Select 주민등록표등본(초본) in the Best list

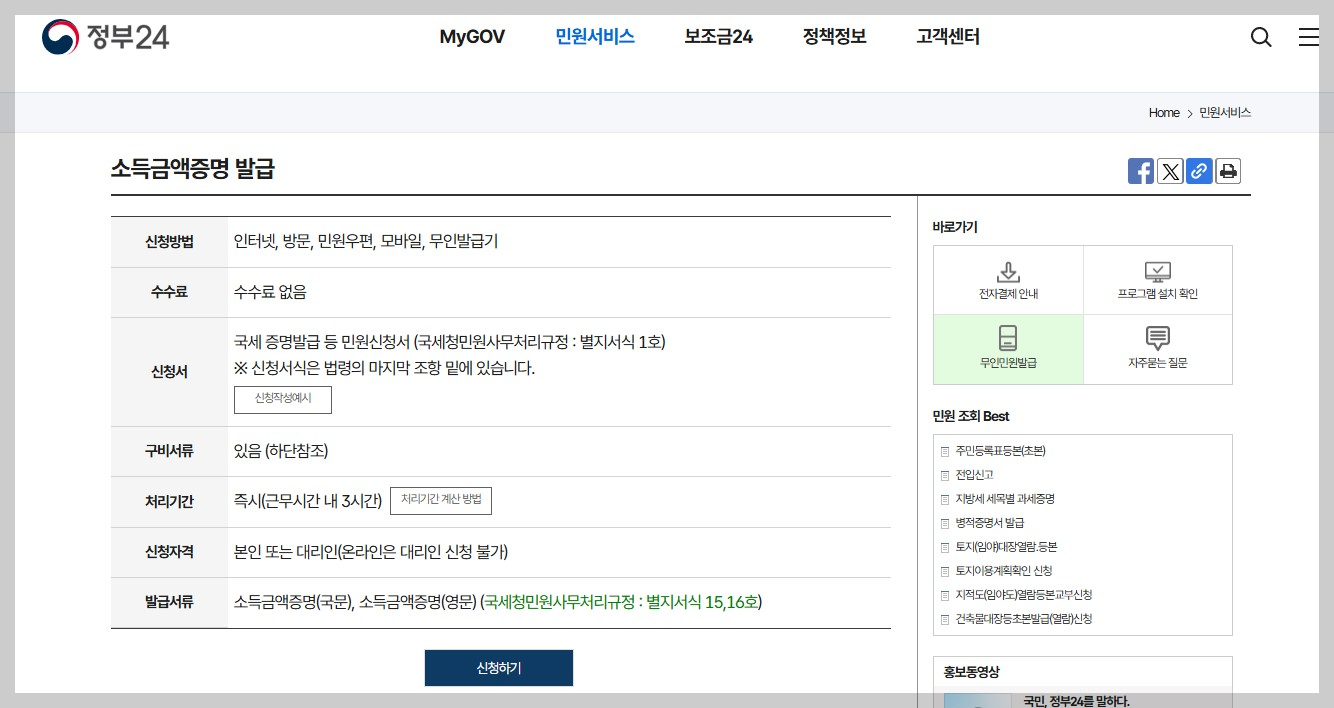pos(1001,450)
